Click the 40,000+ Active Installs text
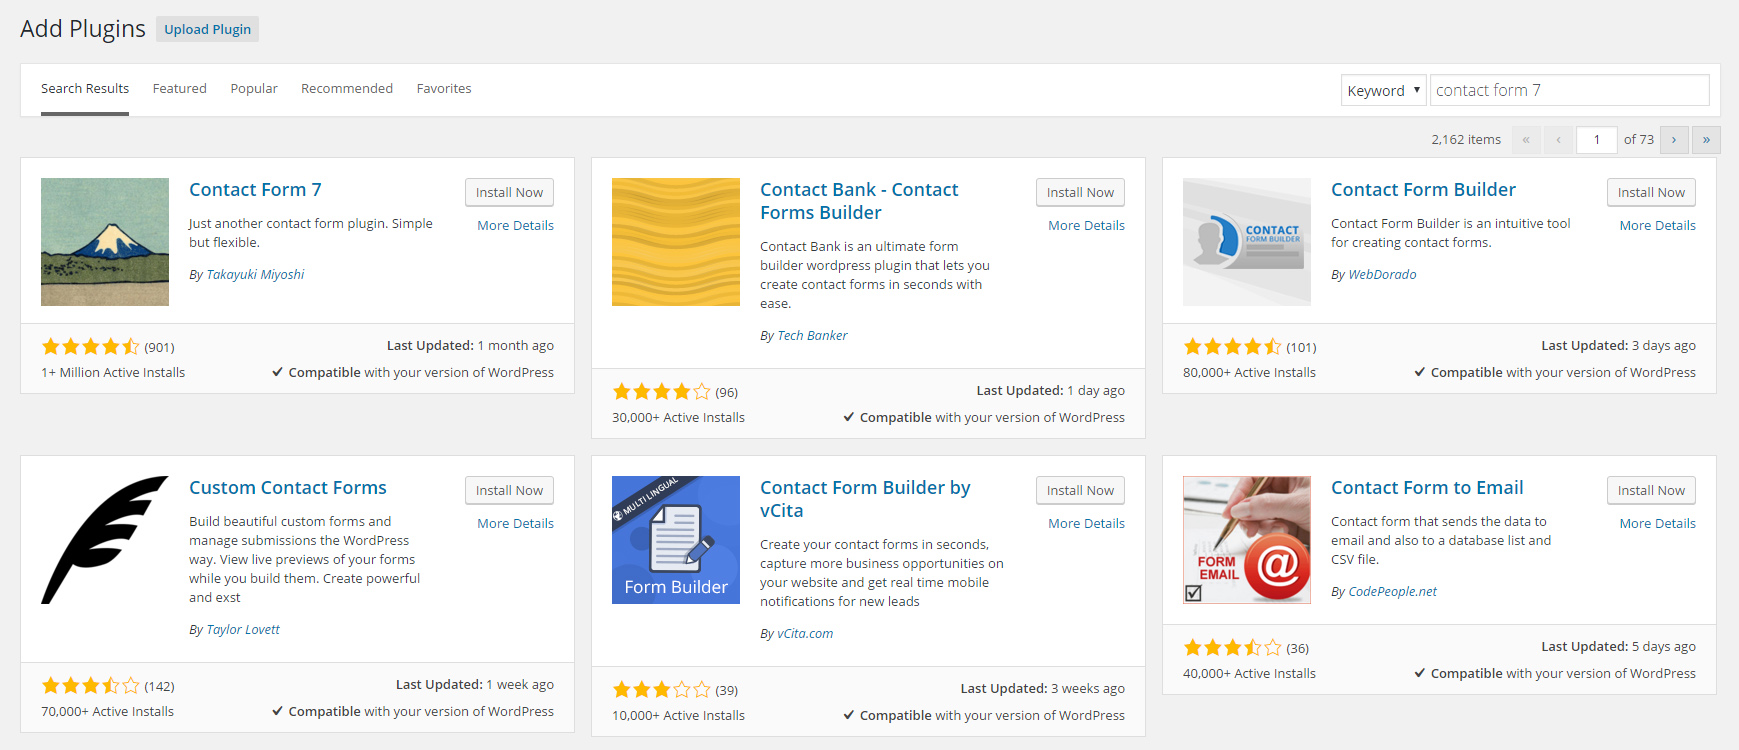1739x750 pixels. (x=1249, y=673)
